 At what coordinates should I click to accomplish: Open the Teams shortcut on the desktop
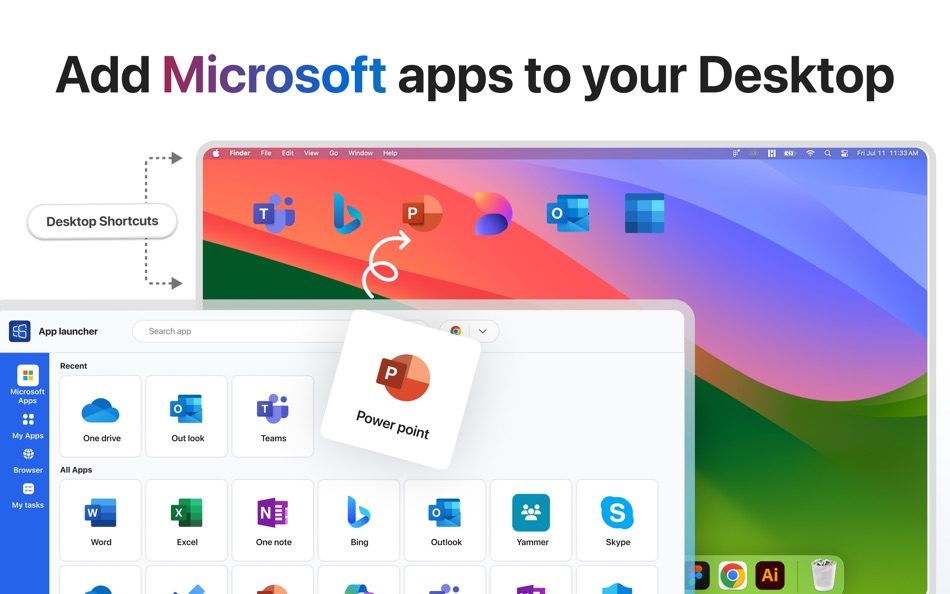coord(274,213)
